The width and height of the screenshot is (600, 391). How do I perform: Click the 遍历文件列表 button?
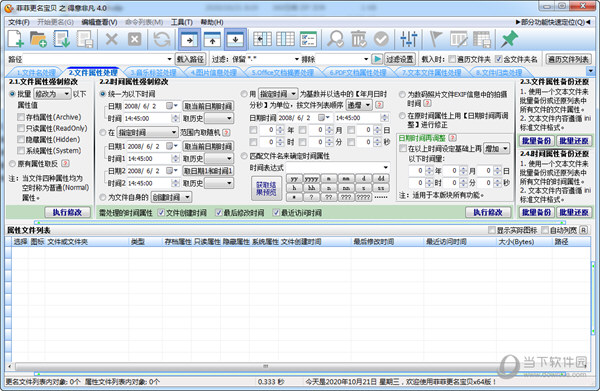(568, 59)
